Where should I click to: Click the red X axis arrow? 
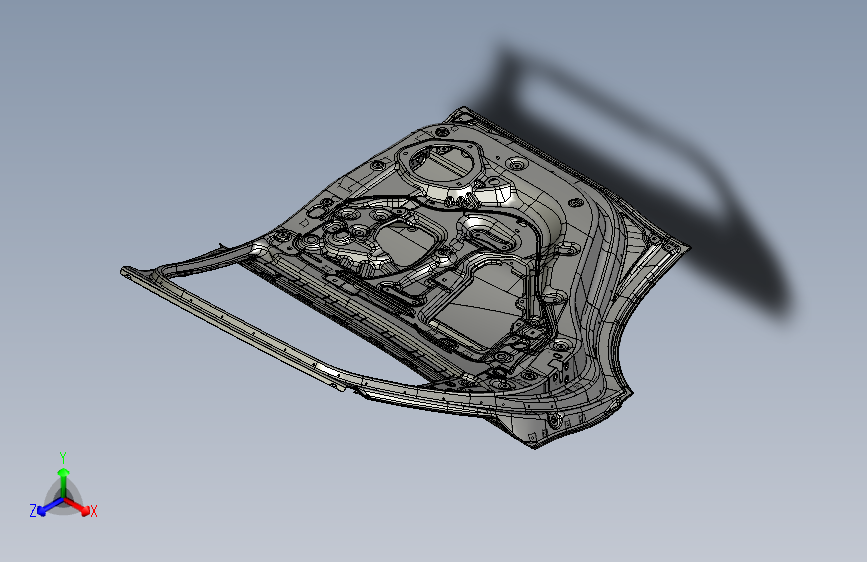coord(77,506)
